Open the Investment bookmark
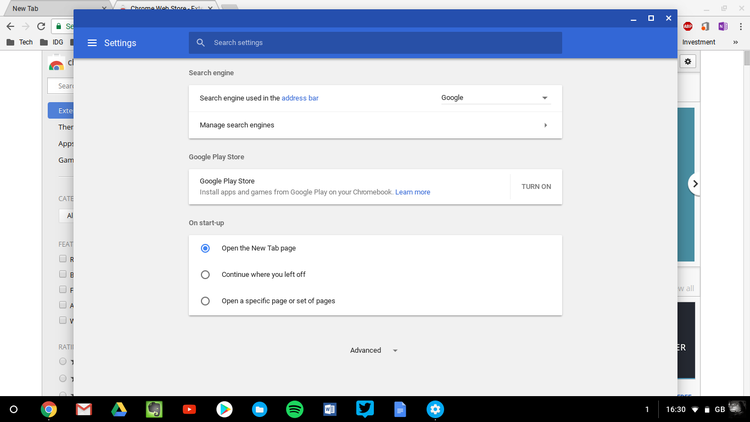Image resolution: width=750 pixels, height=422 pixels. [699, 42]
